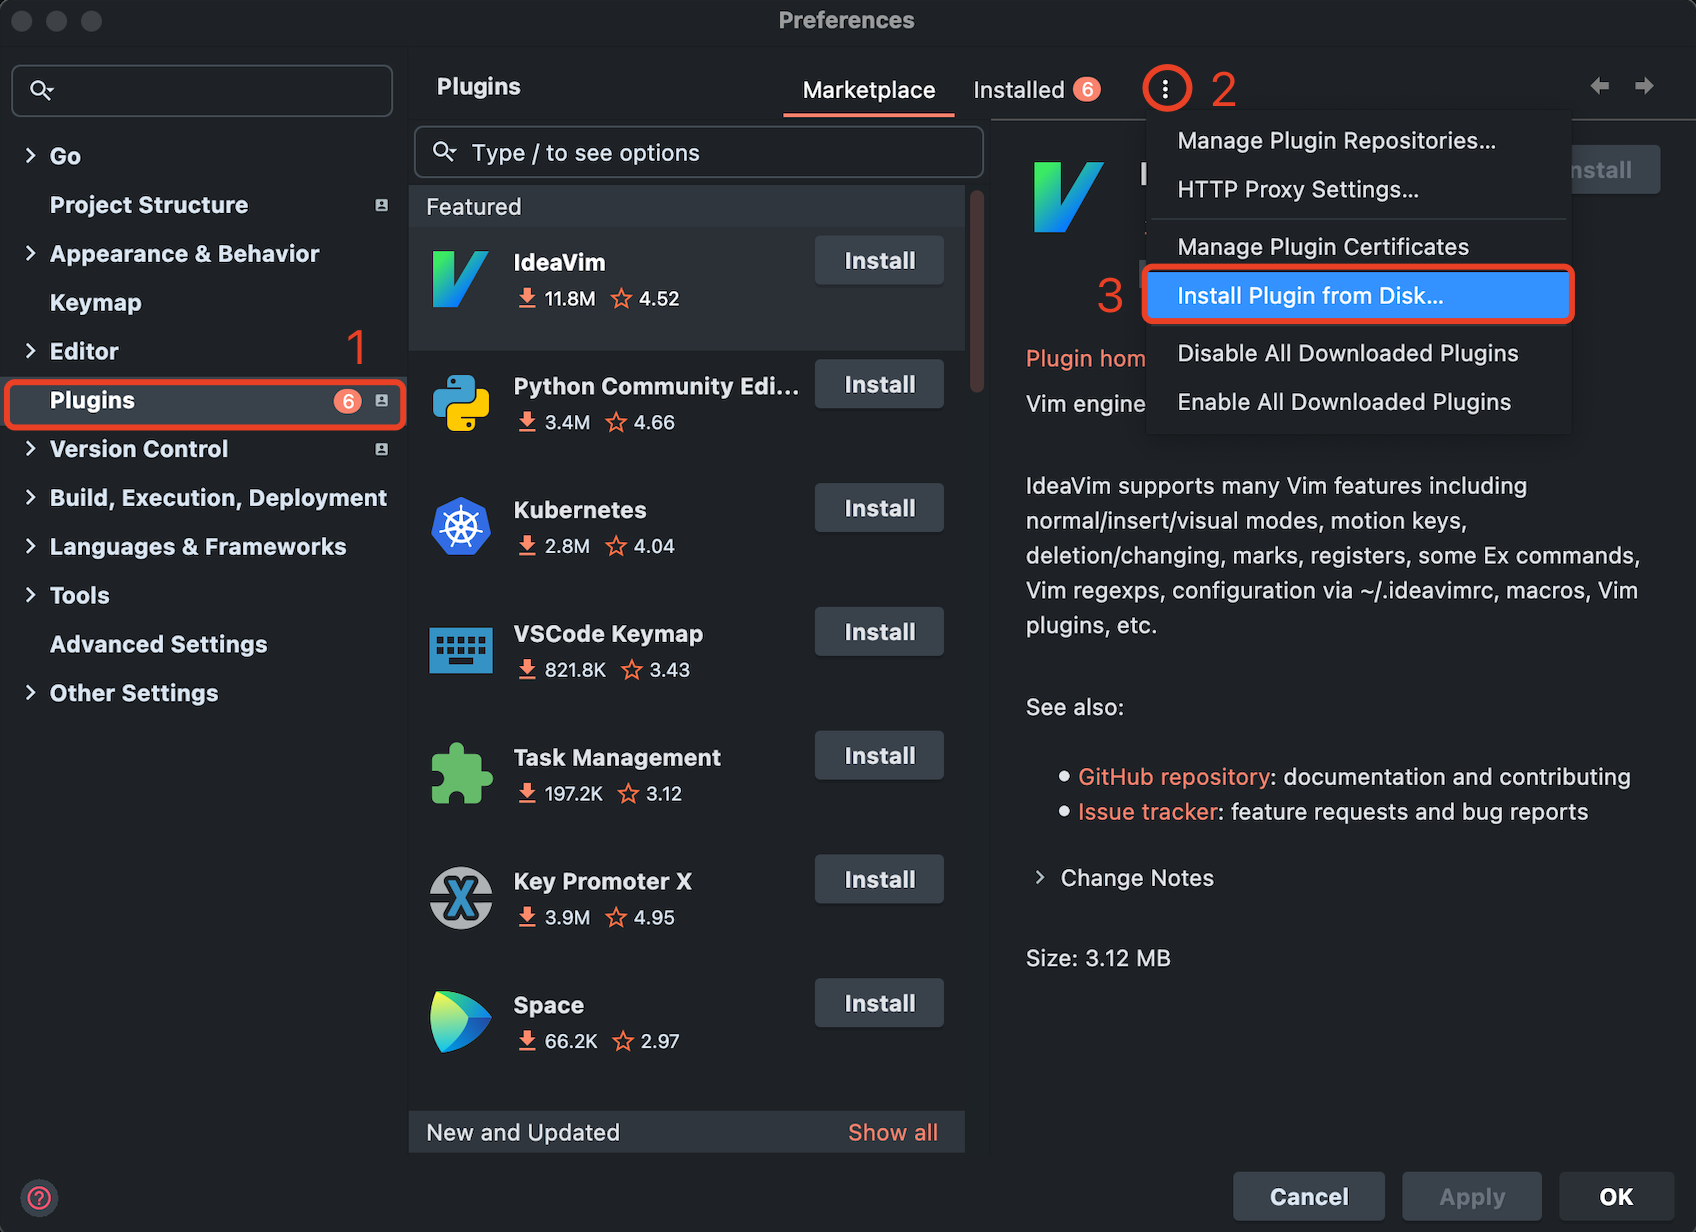Open the help question mark icon

click(40, 1197)
